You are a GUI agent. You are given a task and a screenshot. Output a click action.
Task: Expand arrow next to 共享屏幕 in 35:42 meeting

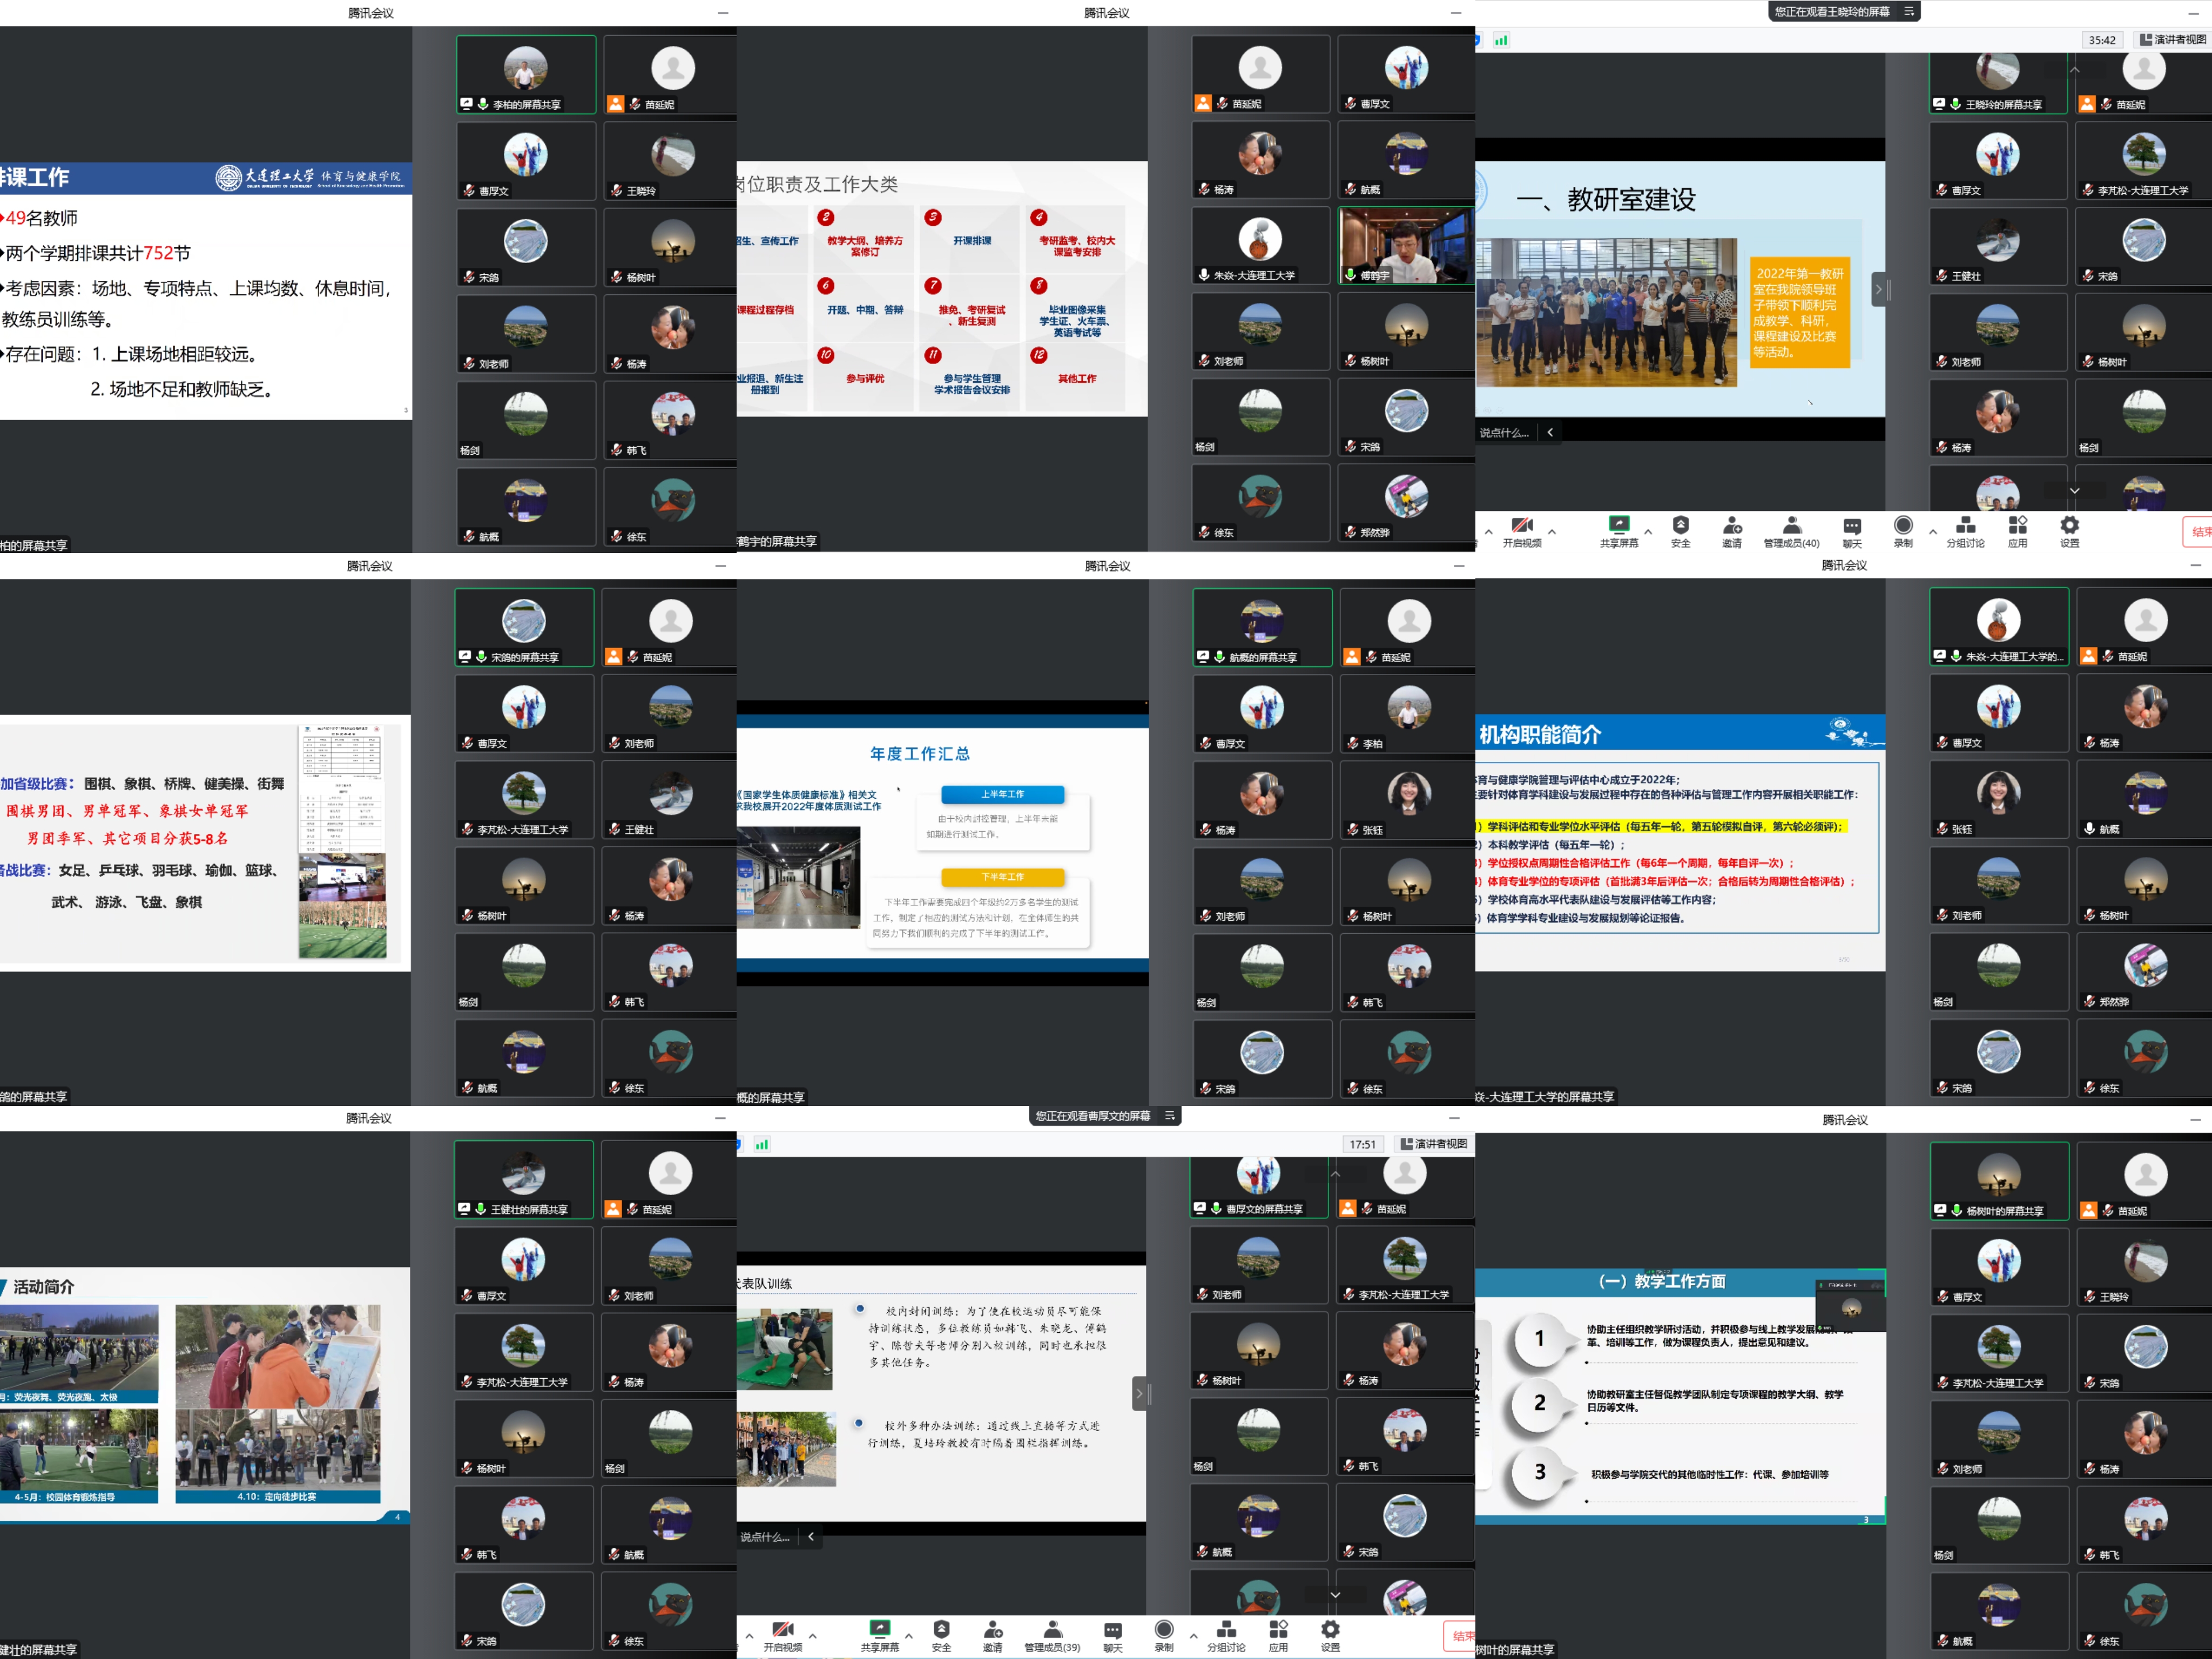tap(1648, 531)
